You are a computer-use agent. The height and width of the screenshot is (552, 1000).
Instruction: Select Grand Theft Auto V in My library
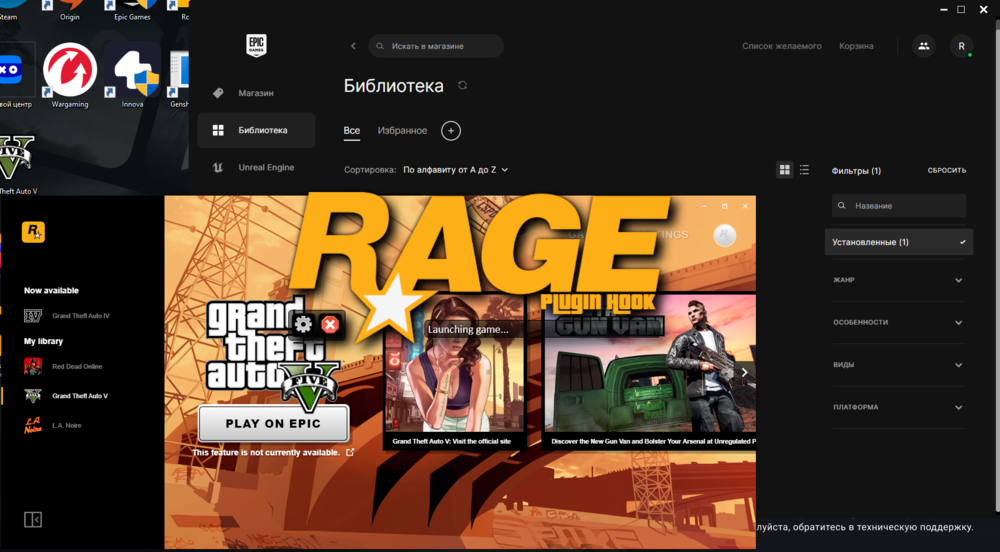(66, 396)
